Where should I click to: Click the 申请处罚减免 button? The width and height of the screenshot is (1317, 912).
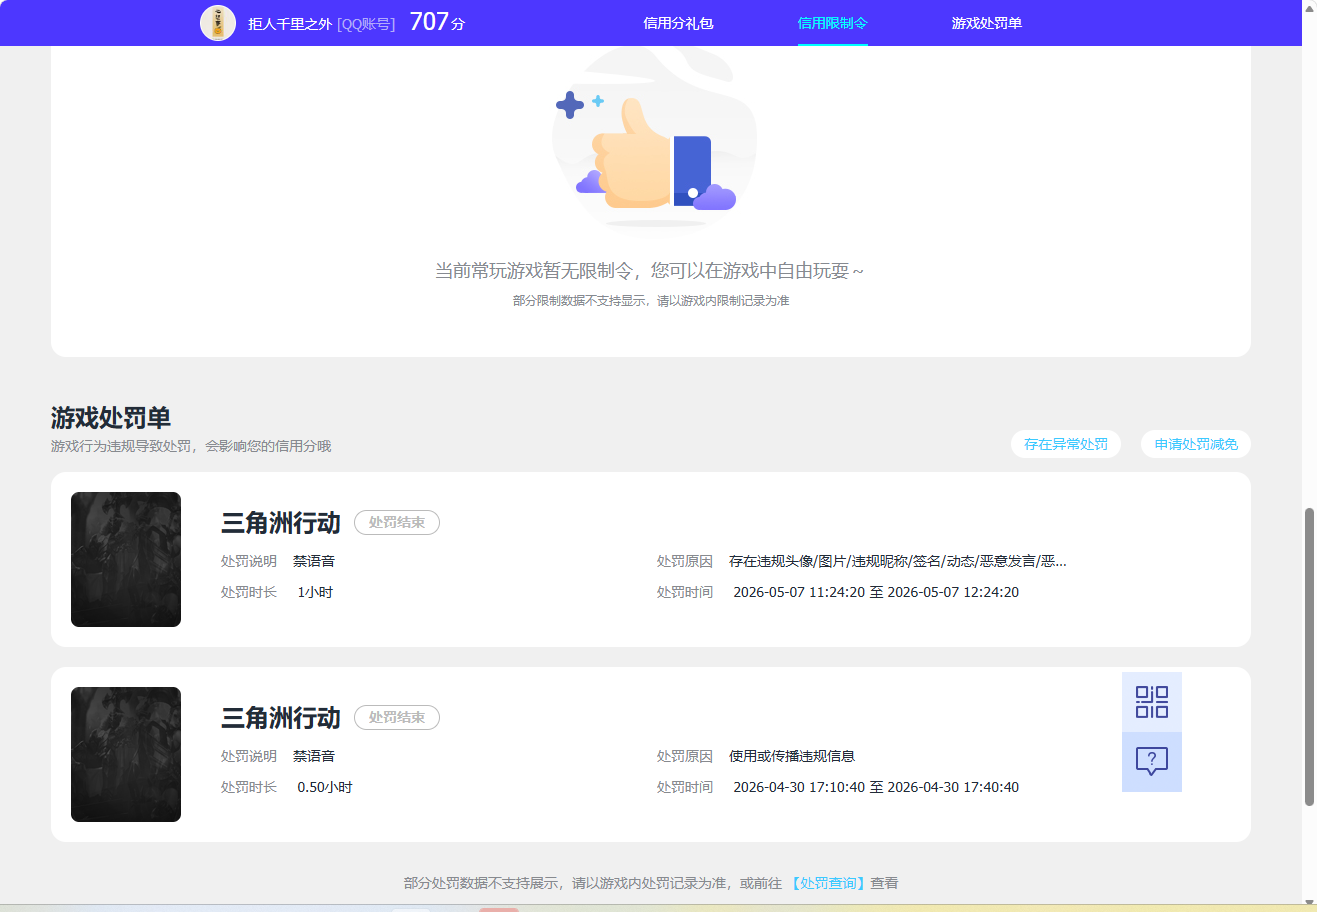1196,444
